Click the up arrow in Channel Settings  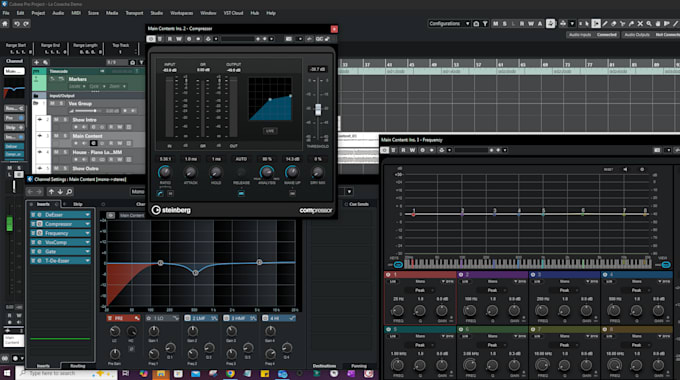(x=51, y=192)
